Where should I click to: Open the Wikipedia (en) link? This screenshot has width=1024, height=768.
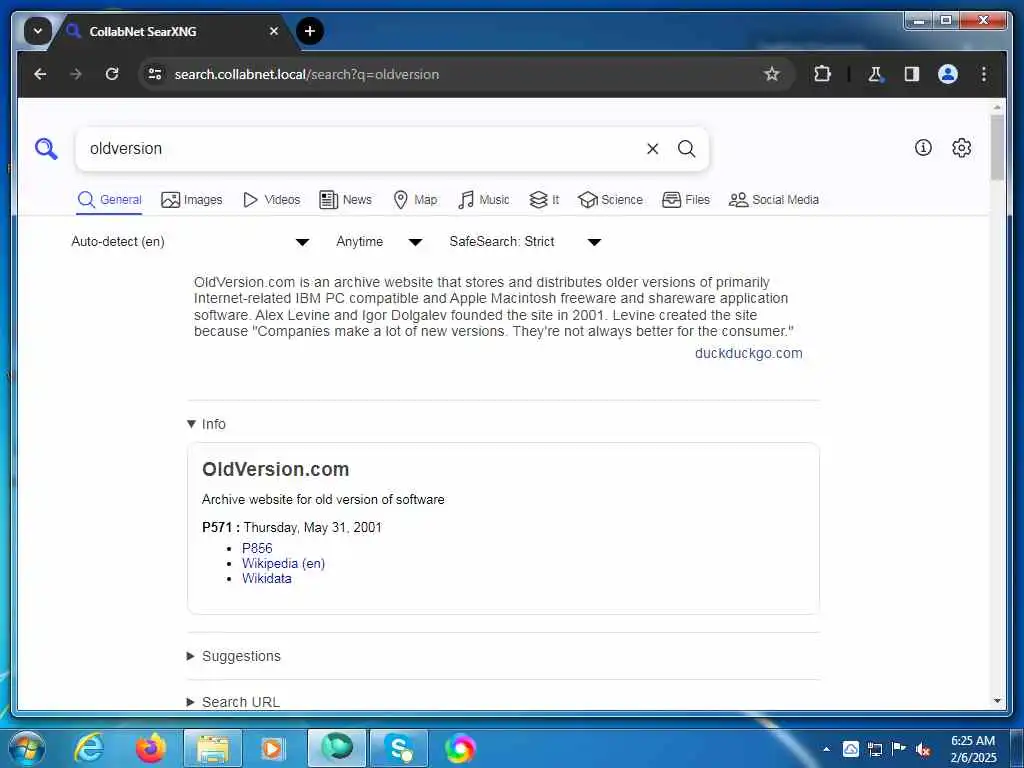[x=283, y=564]
